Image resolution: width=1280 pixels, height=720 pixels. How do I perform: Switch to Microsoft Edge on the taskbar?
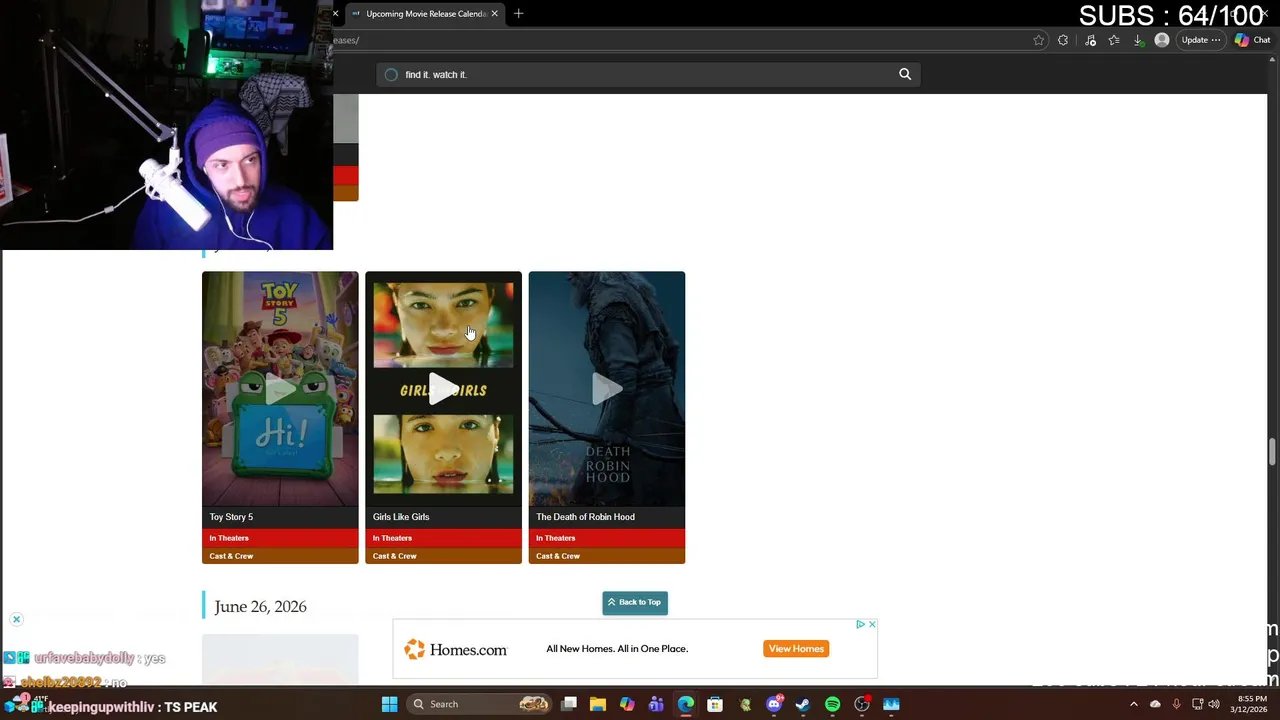[x=686, y=704]
